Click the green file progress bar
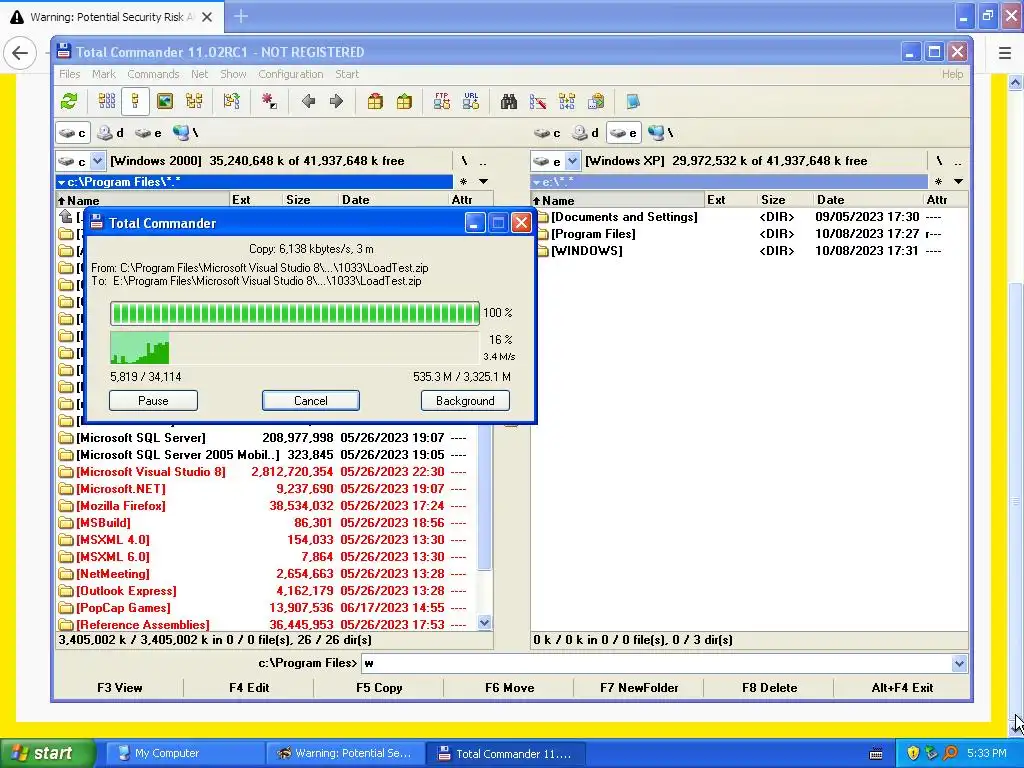 click(295, 313)
